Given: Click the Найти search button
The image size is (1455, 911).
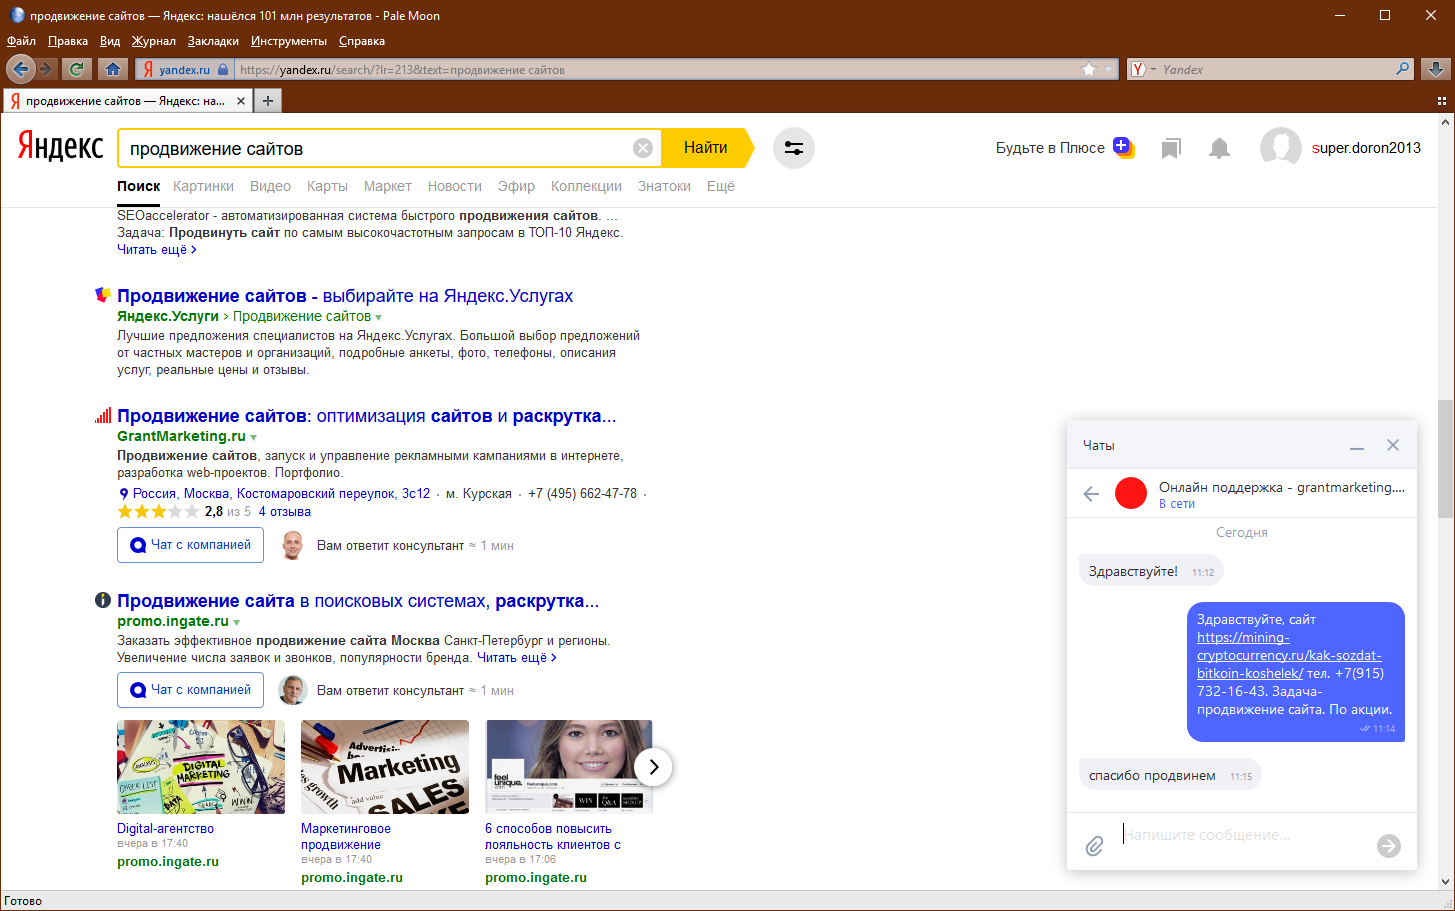Looking at the screenshot, I should [706, 148].
